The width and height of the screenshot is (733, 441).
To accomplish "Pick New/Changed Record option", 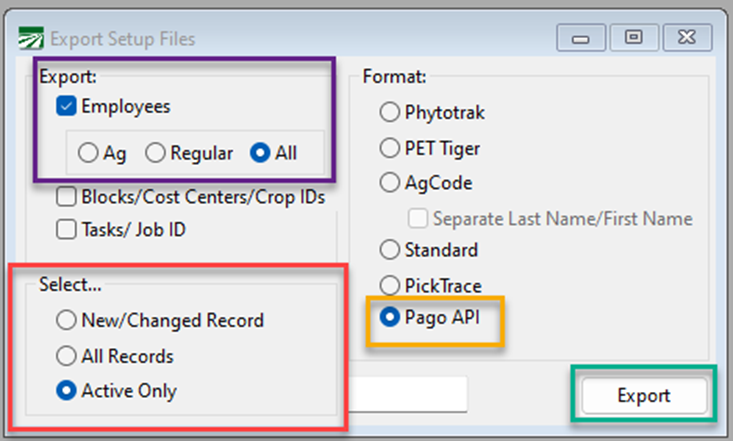I will 68,321.
